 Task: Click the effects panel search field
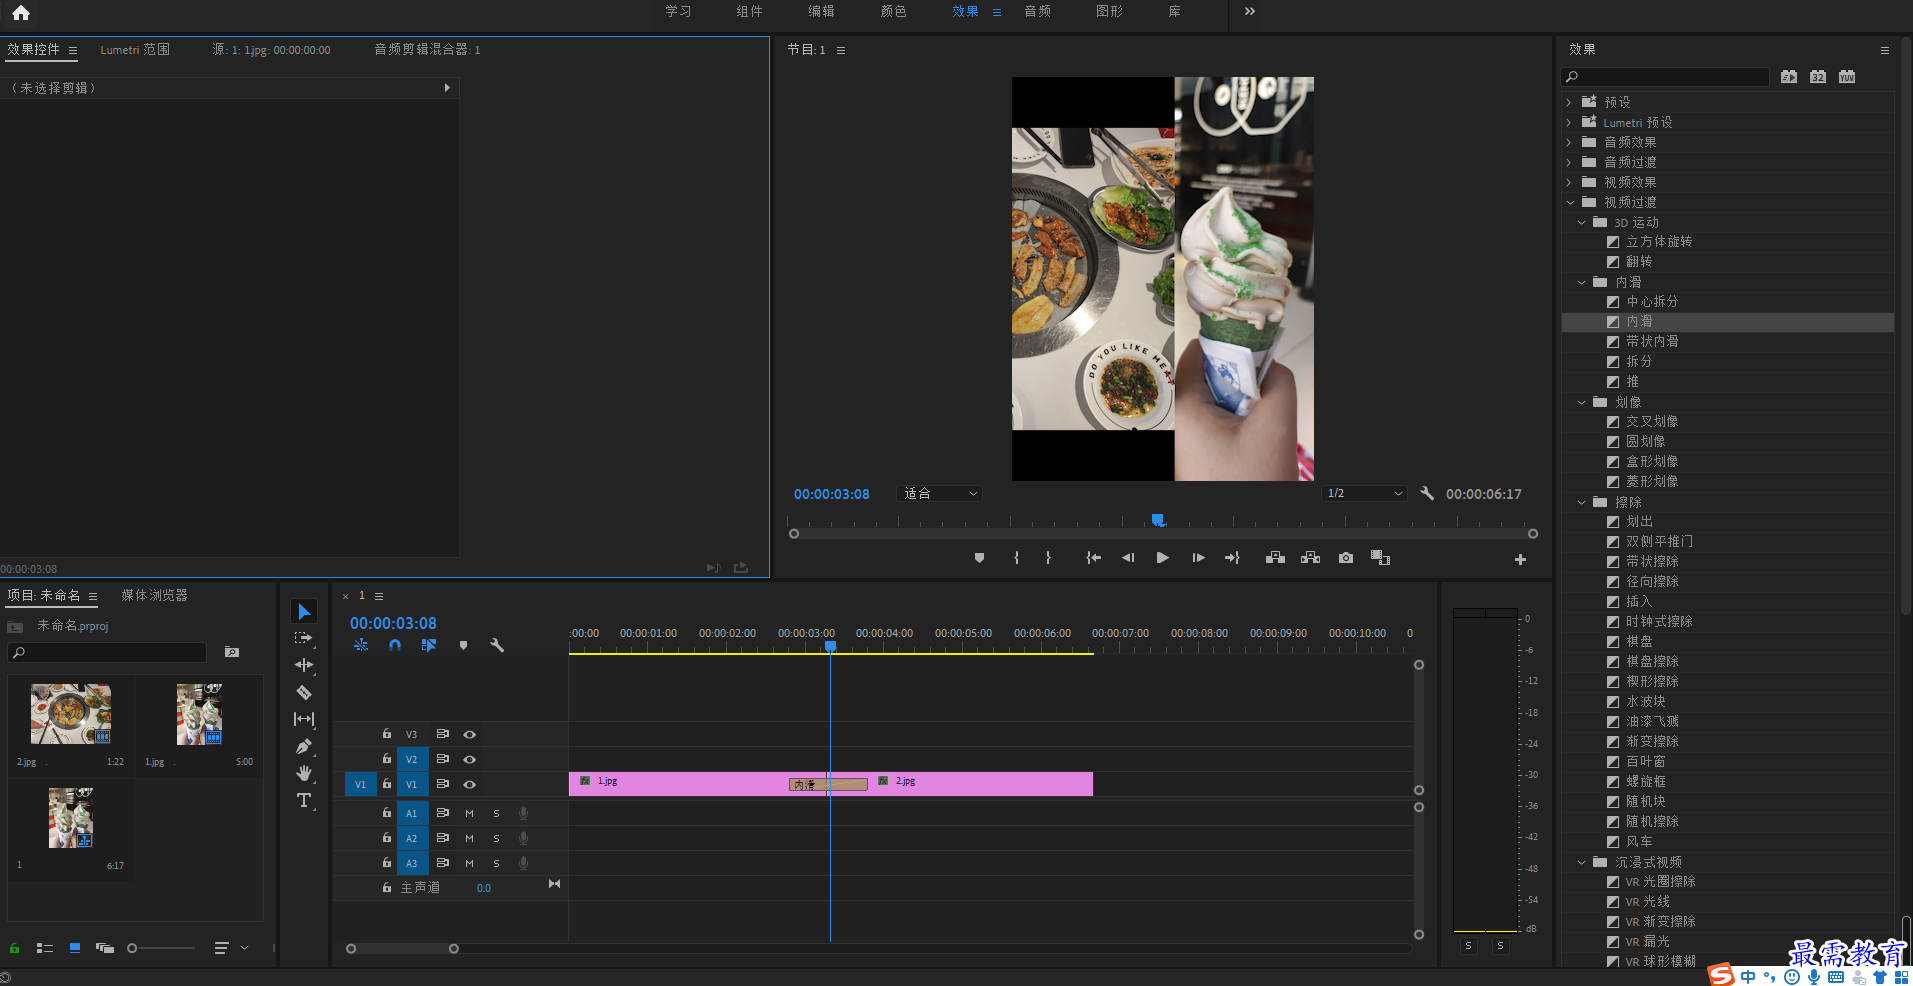[1665, 77]
